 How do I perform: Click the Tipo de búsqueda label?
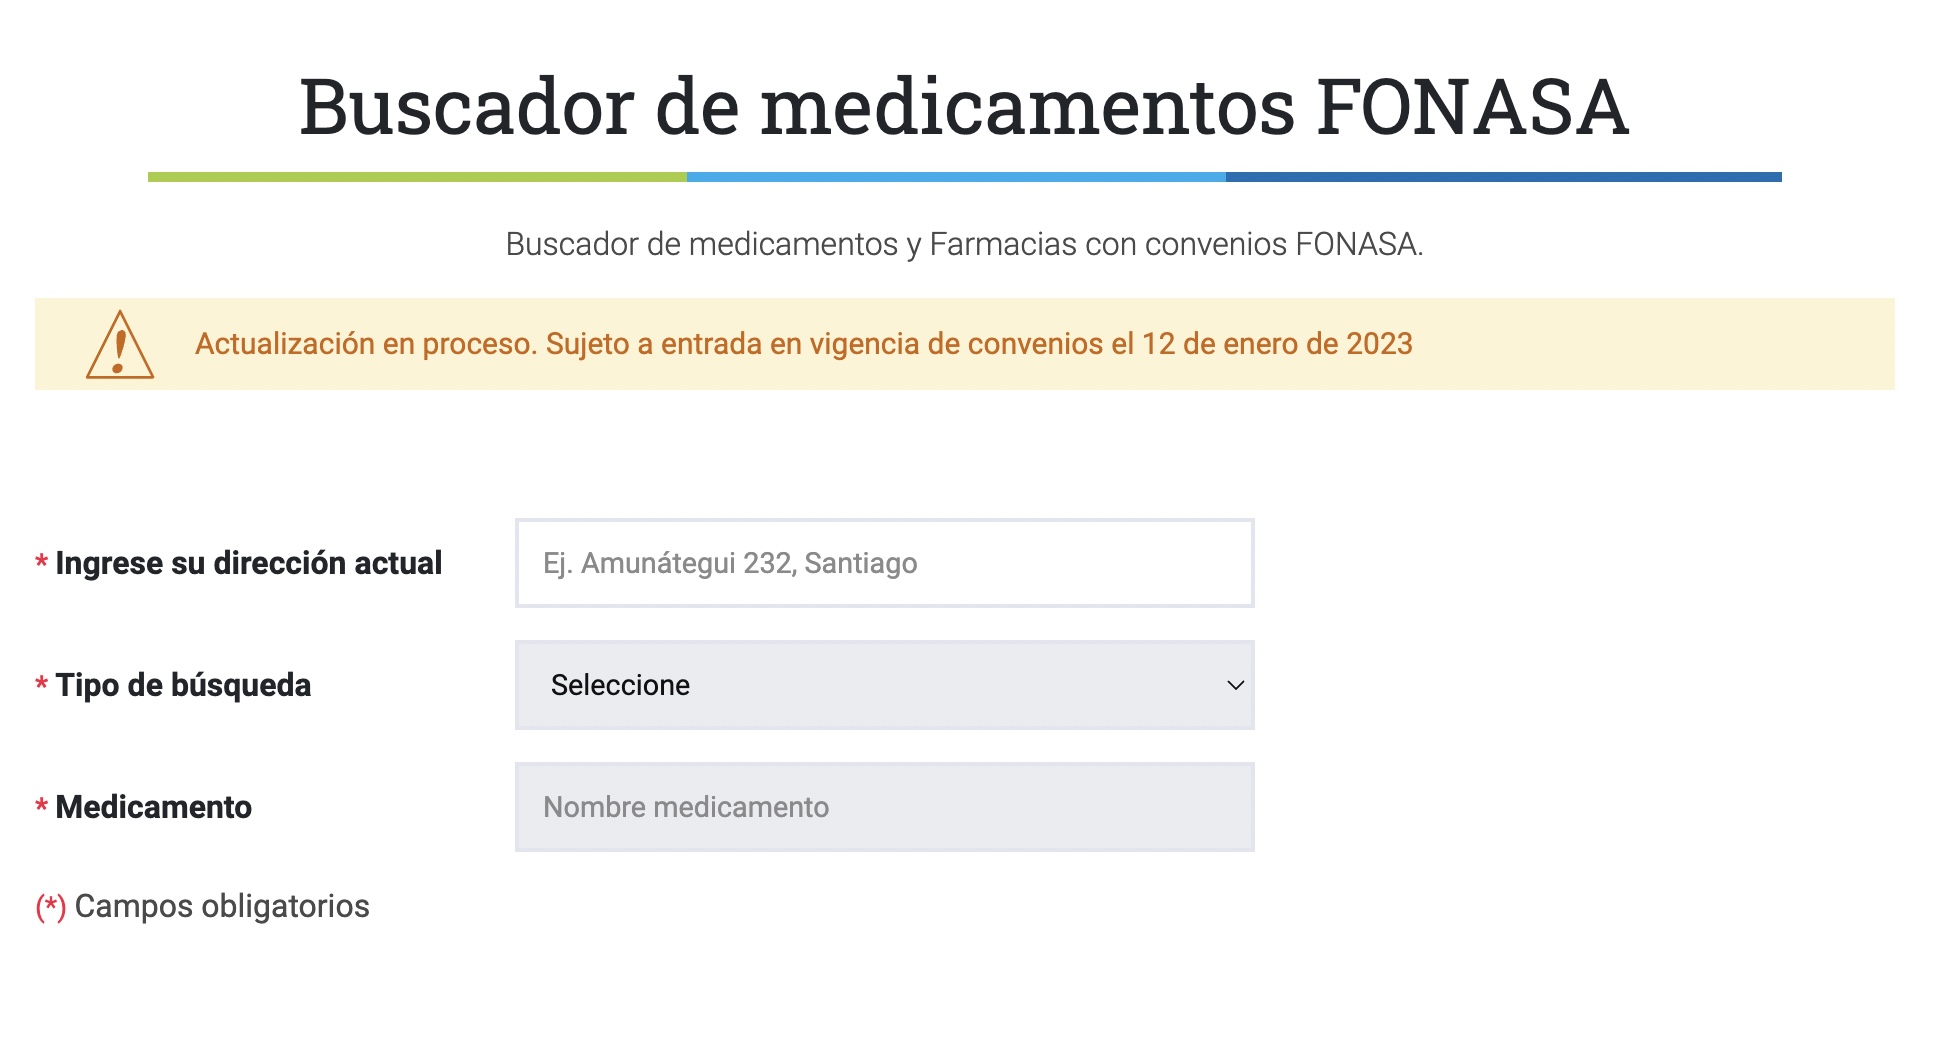(183, 685)
